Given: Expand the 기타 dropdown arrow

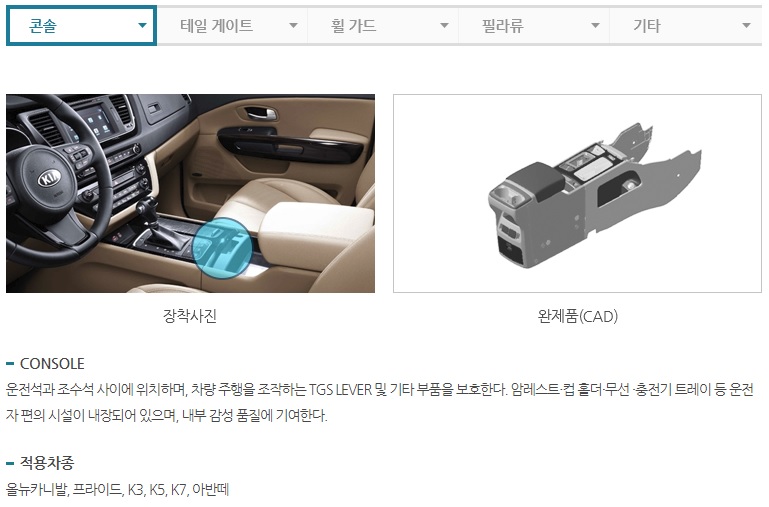Looking at the screenshot, I should (x=746, y=25).
